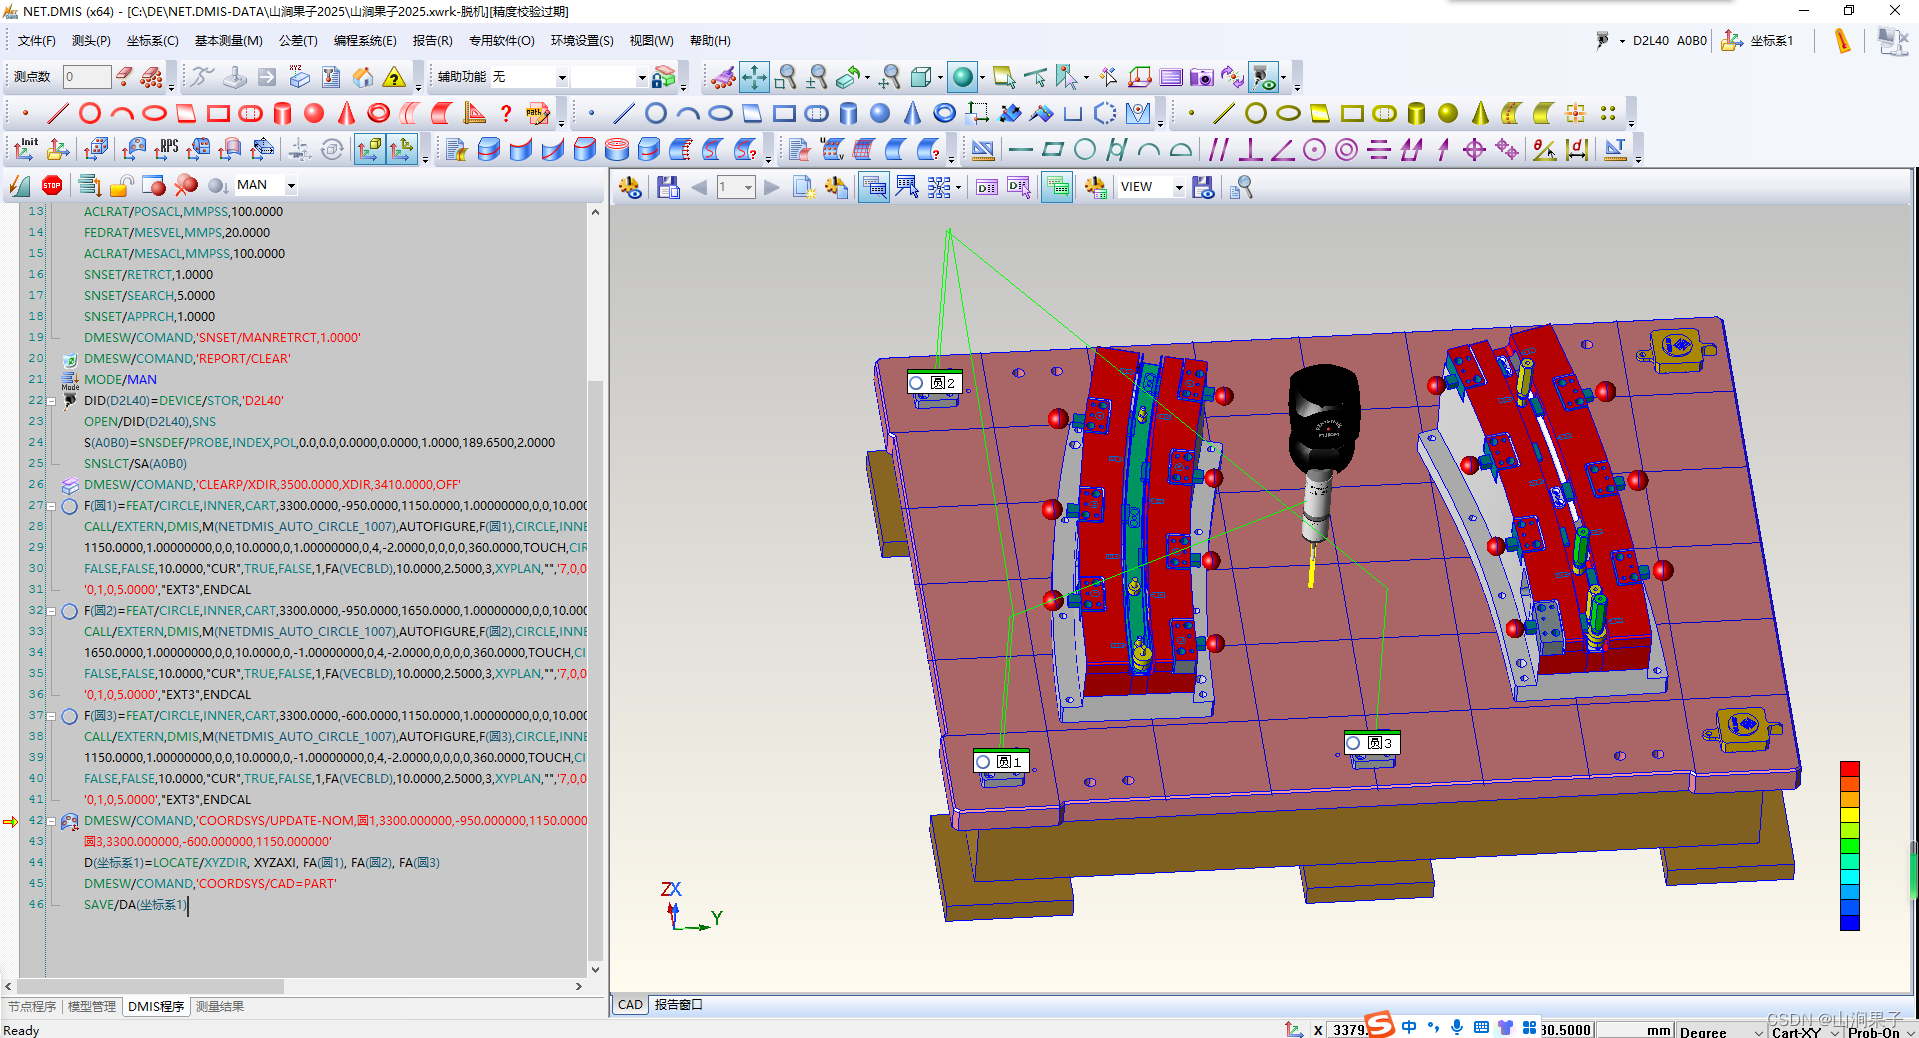Click the RPS alignment icon
1919x1038 pixels.
point(166,149)
